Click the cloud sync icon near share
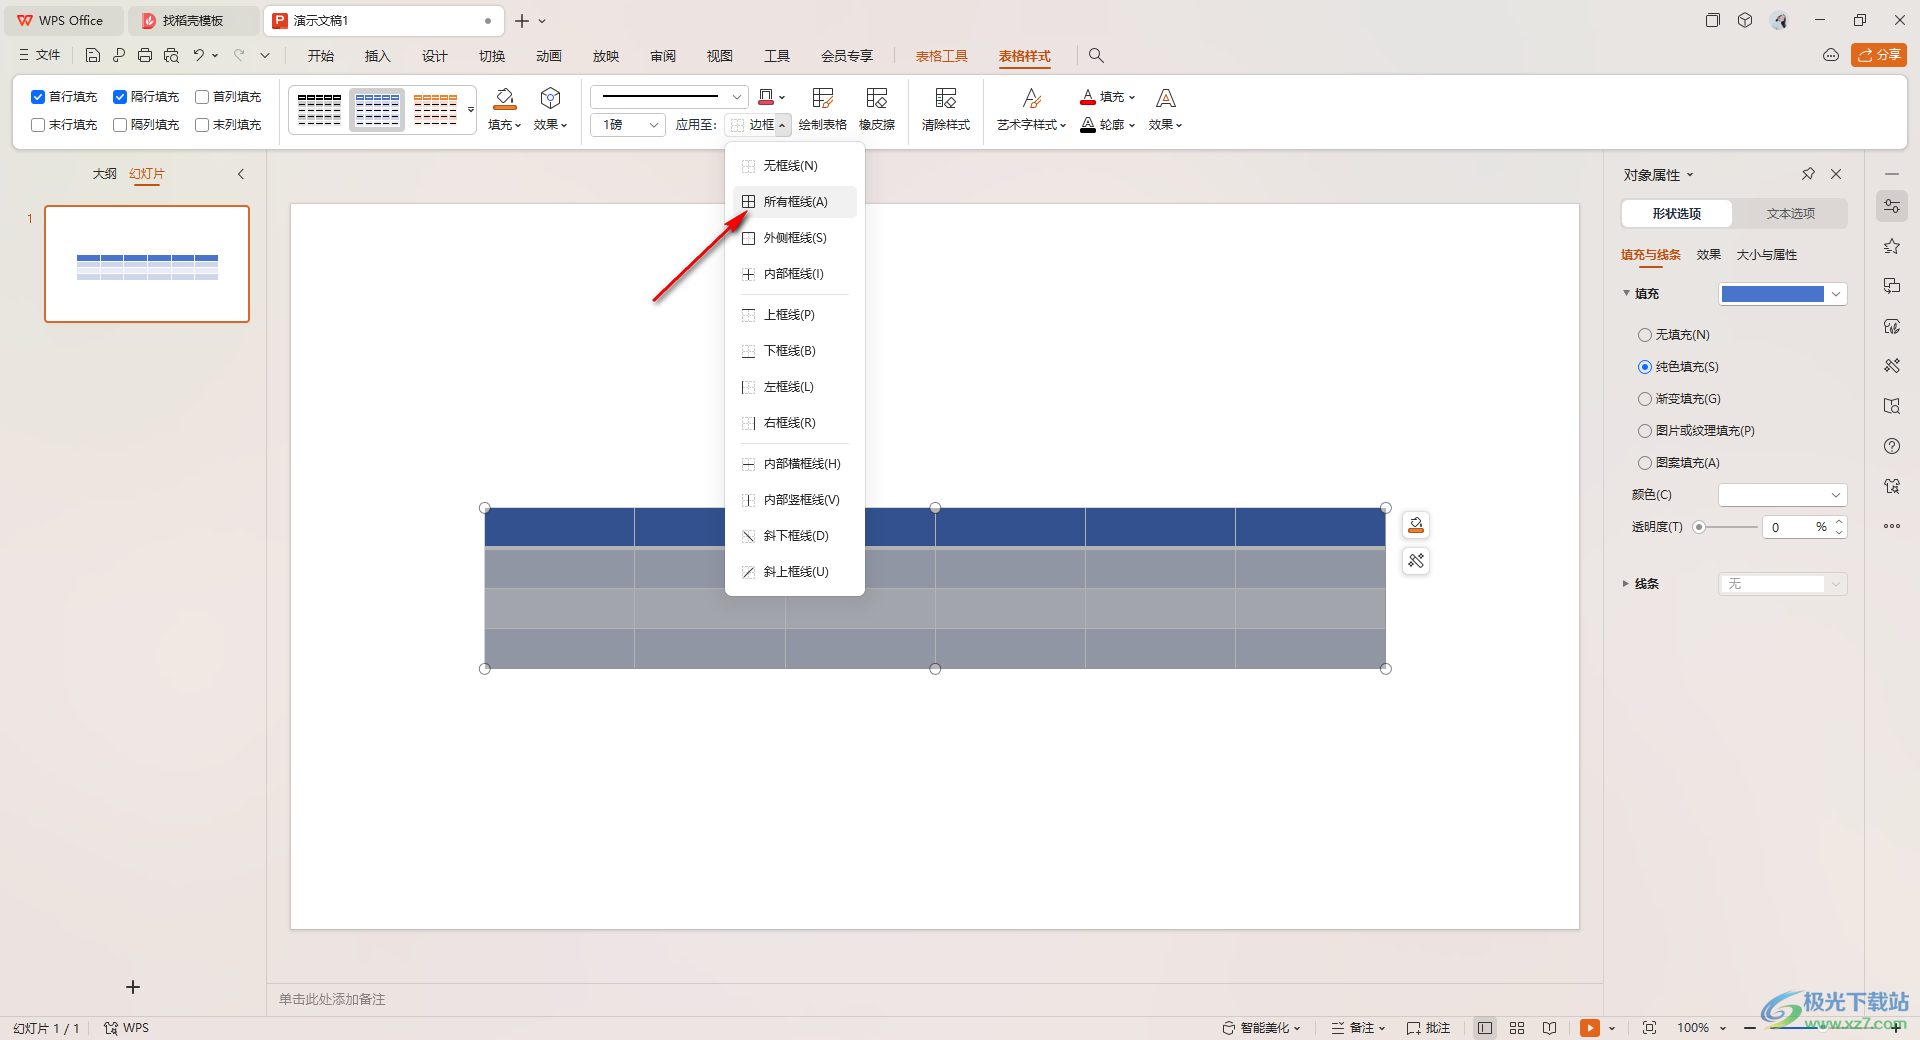The width and height of the screenshot is (1920, 1040). pyautogui.click(x=1831, y=55)
